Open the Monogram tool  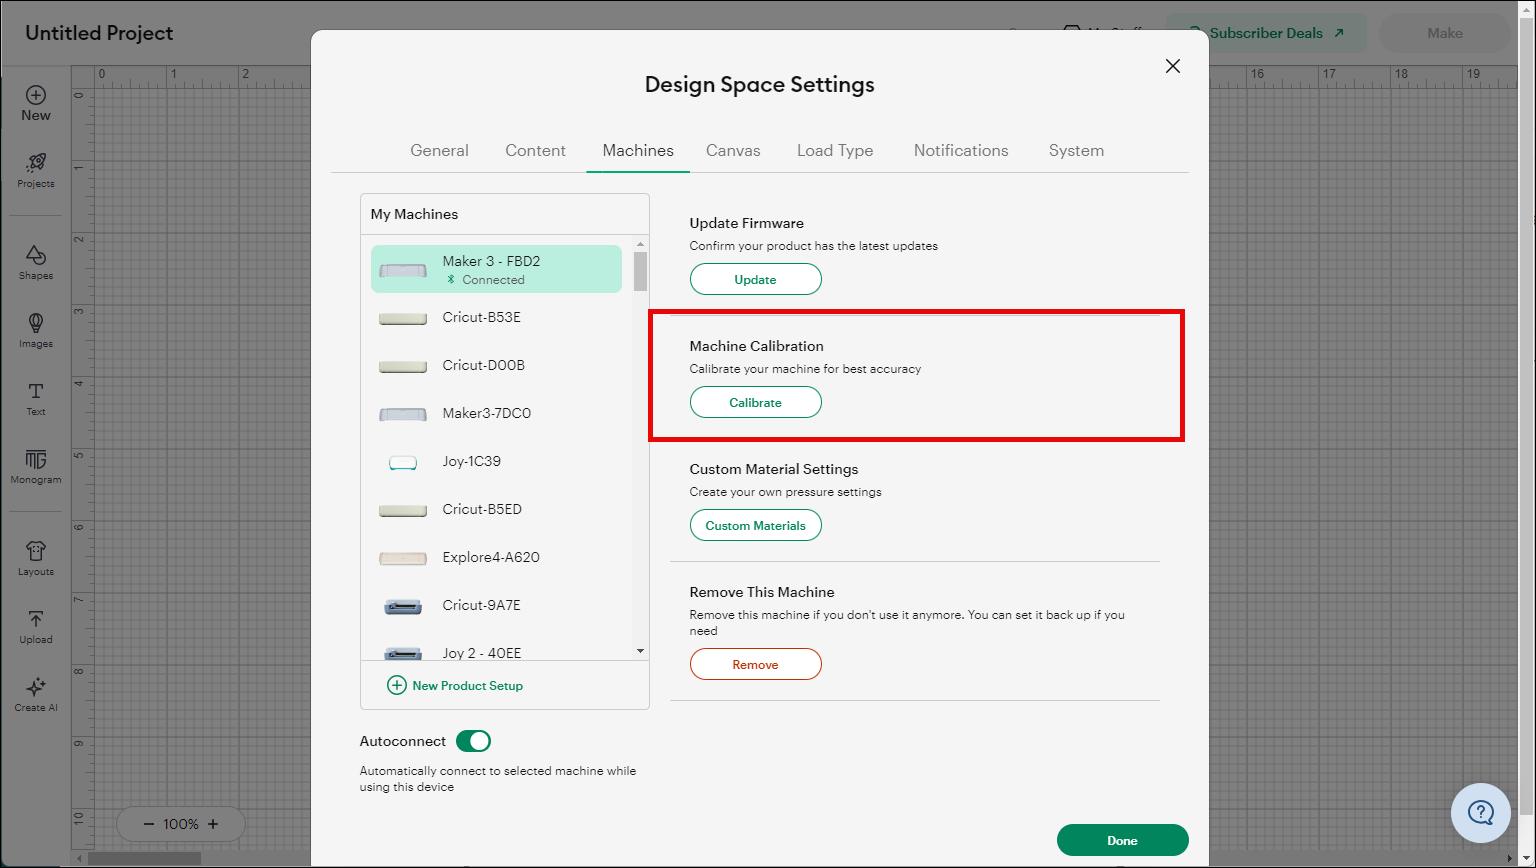point(35,460)
